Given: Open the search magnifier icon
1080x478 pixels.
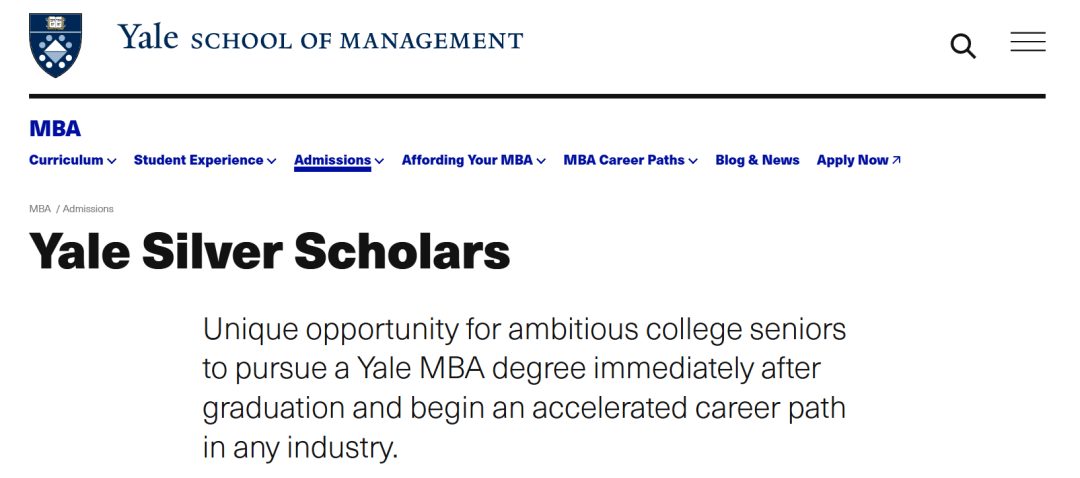Looking at the screenshot, I should click(962, 45).
